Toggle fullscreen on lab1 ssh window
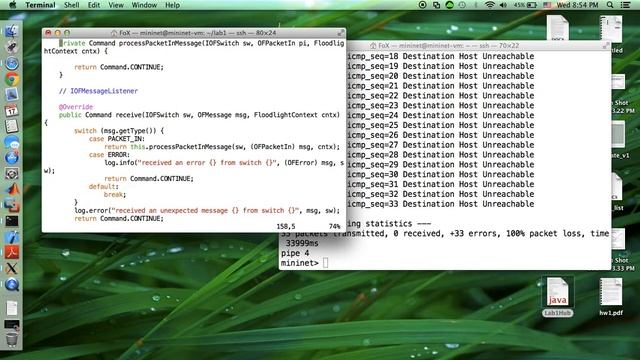The image size is (640, 360). [340, 33]
